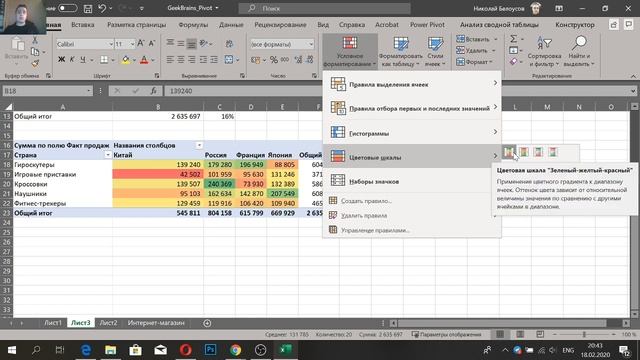Open Правила выделения ячеек submenu
Image resolution: width=640 pixels, height=360 pixels.
(x=412, y=84)
